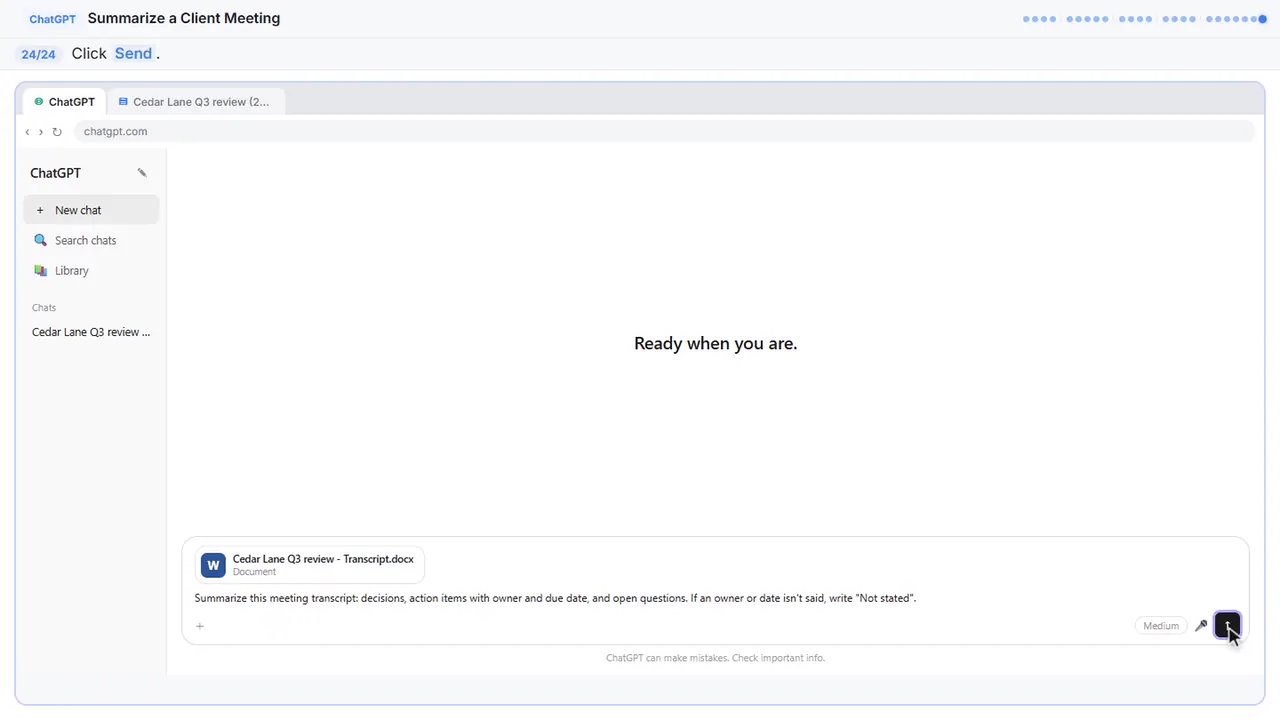
Task: Open Search chats in the sidebar
Action: point(91,240)
